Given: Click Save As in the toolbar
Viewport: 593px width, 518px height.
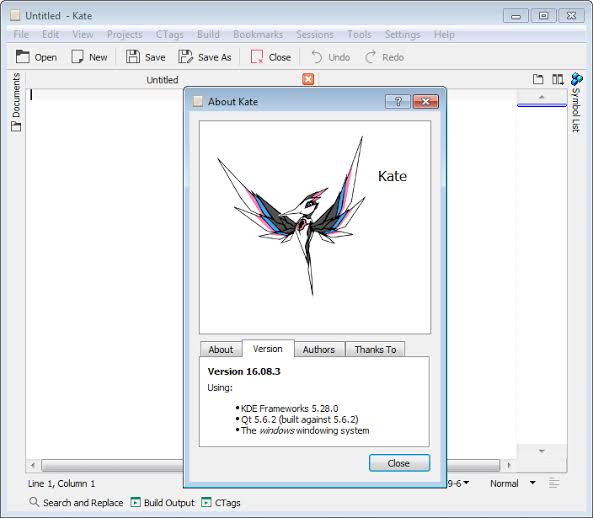Looking at the screenshot, I should 205,57.
